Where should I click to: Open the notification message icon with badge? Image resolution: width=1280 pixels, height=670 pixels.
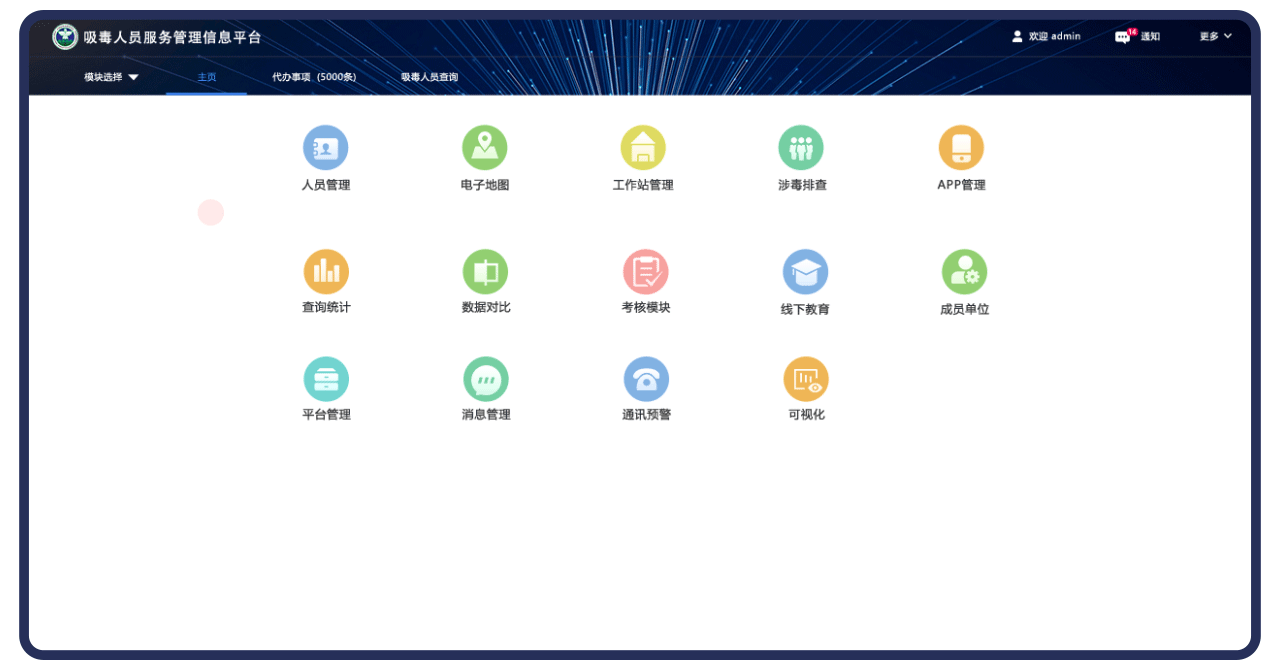(x=1124, y=36)
